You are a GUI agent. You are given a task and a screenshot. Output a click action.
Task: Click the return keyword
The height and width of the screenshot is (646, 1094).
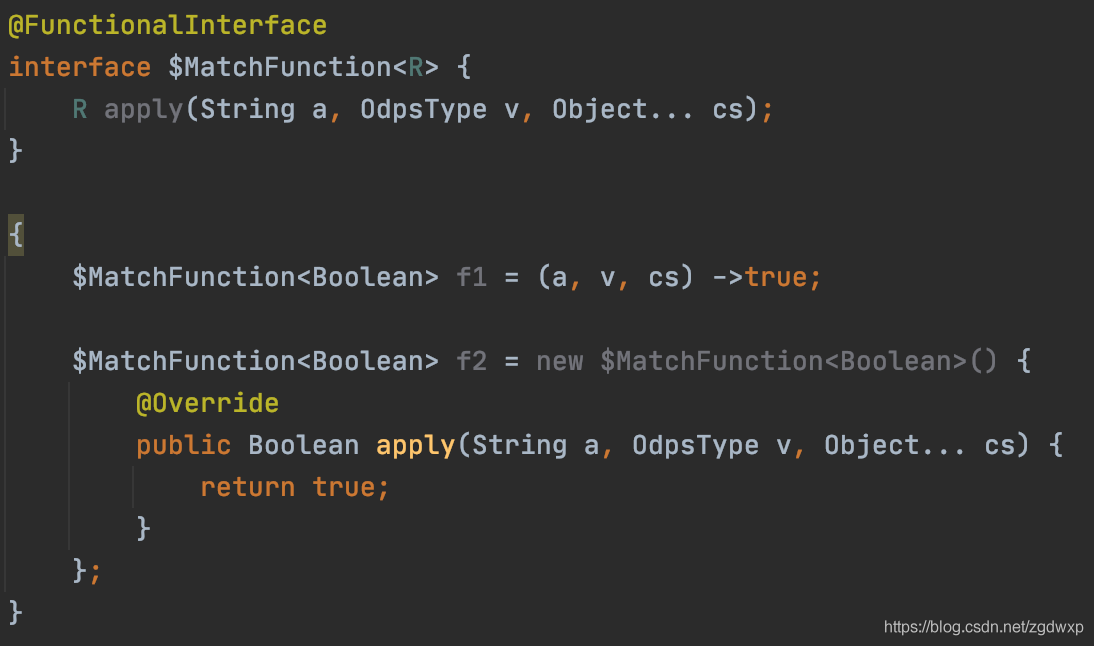(x=248, y=487)
